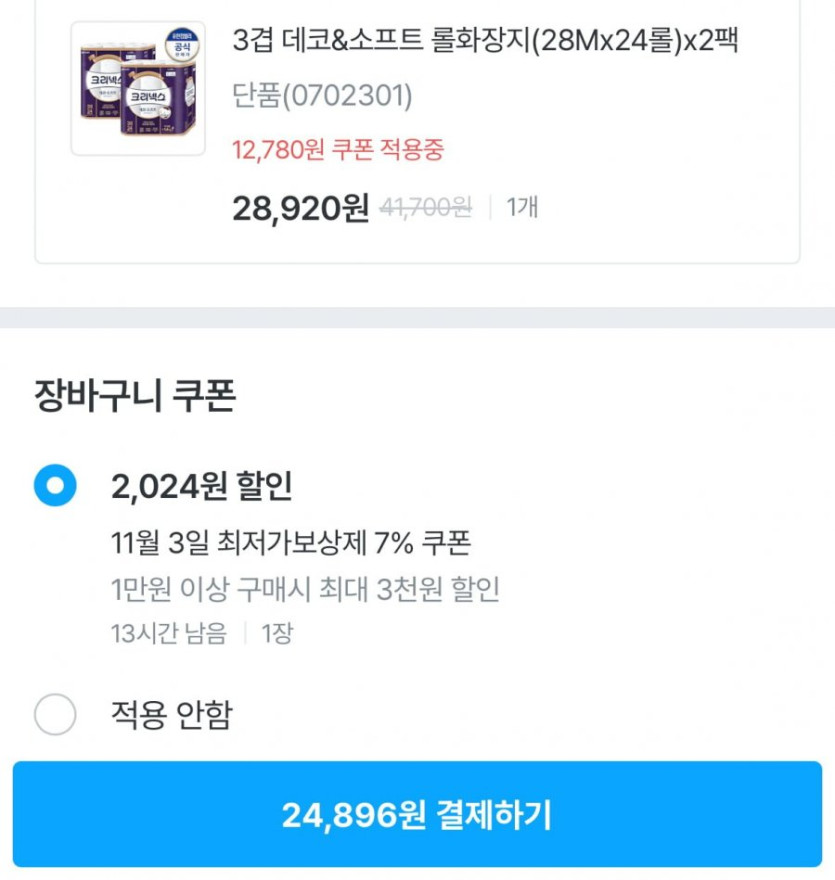Click the 적용 안함 label text
Screen dimensions: 835x880
point(171,714)
